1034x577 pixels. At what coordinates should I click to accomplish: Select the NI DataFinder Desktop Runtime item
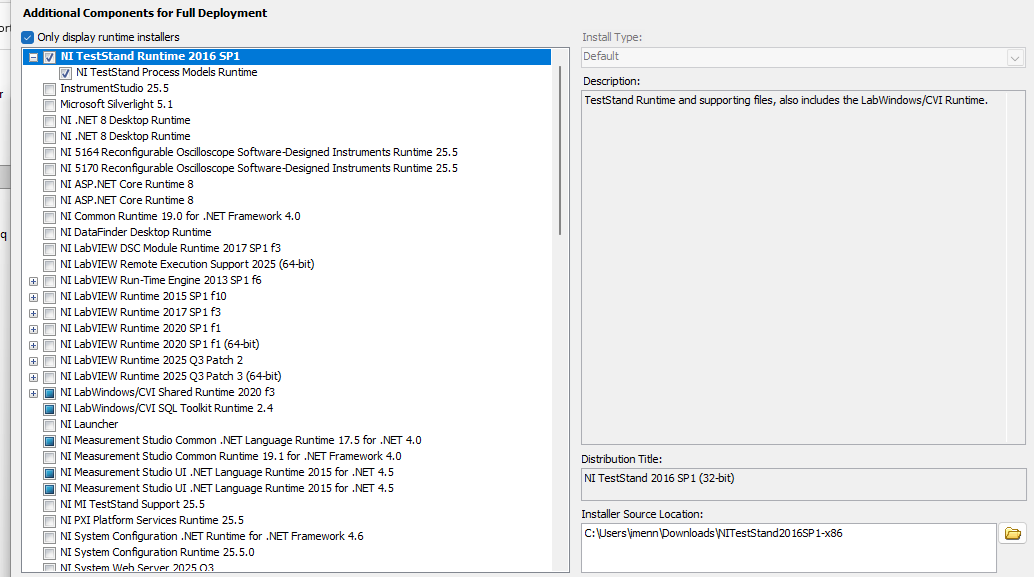pos(135,232)
